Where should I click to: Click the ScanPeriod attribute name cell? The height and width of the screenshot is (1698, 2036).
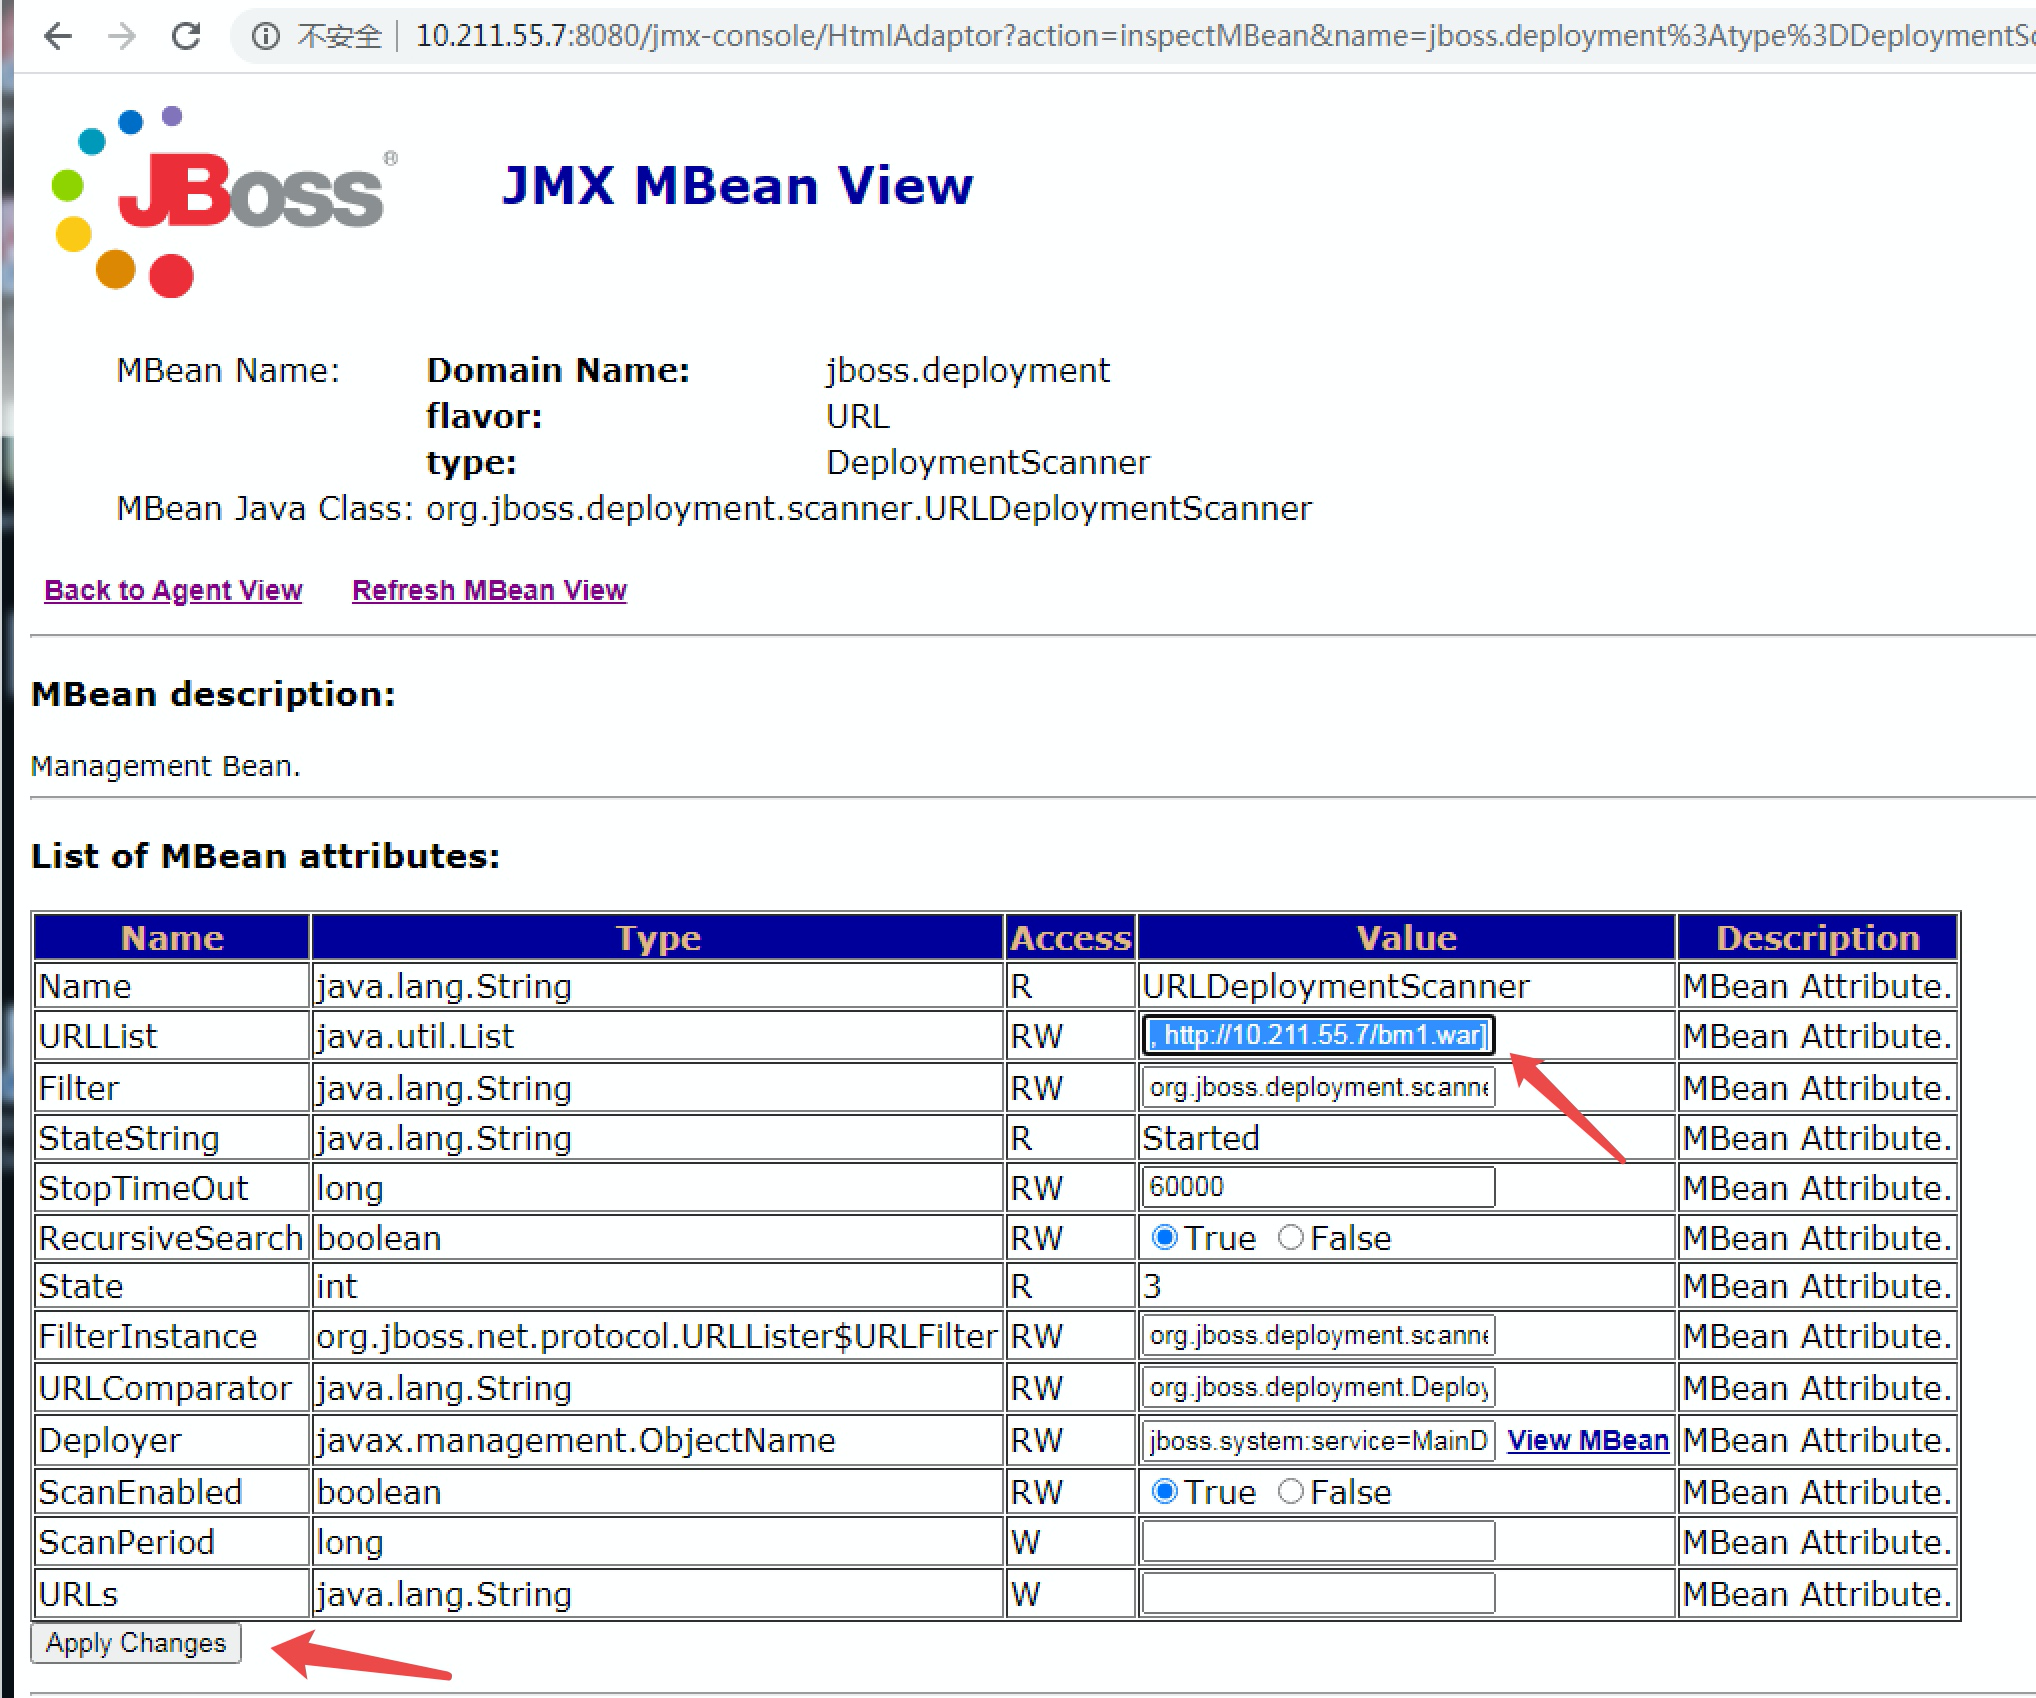tap(172, 1542)
